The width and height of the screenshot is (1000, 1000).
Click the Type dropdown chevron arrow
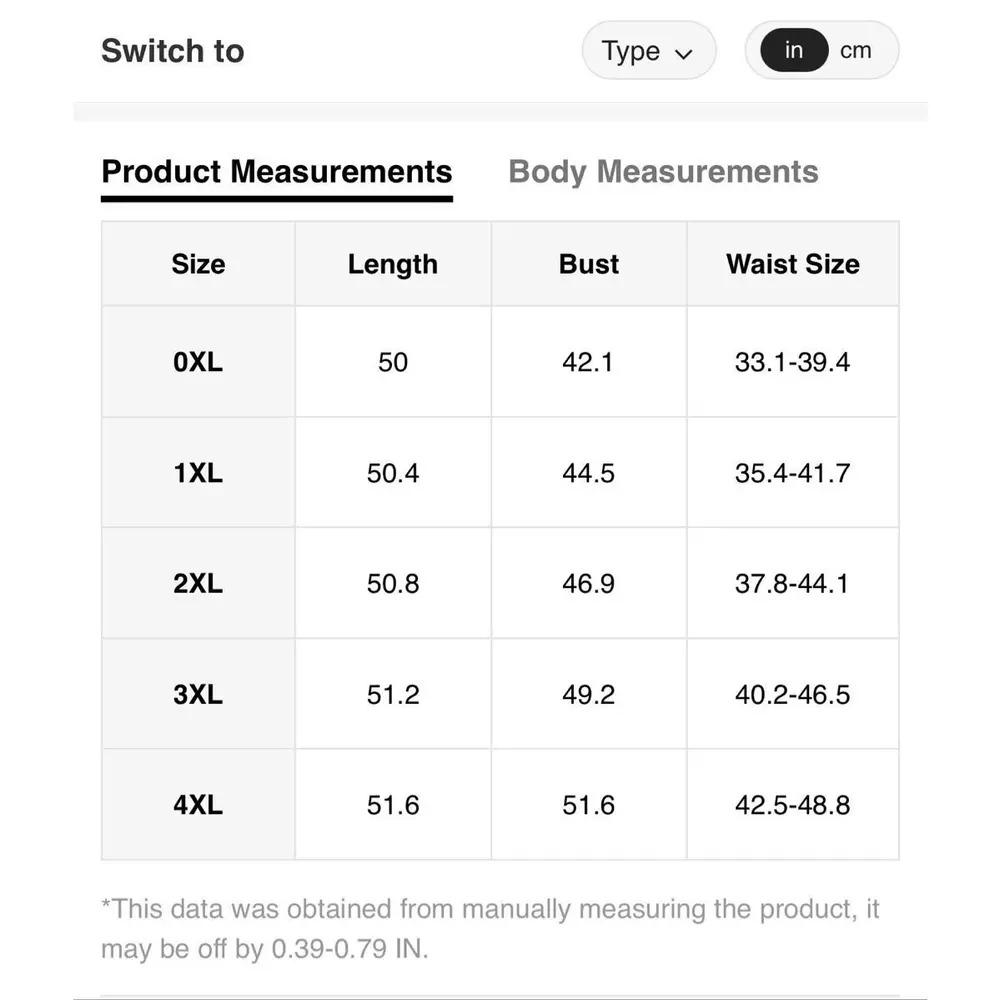click(x=684, y=53)
